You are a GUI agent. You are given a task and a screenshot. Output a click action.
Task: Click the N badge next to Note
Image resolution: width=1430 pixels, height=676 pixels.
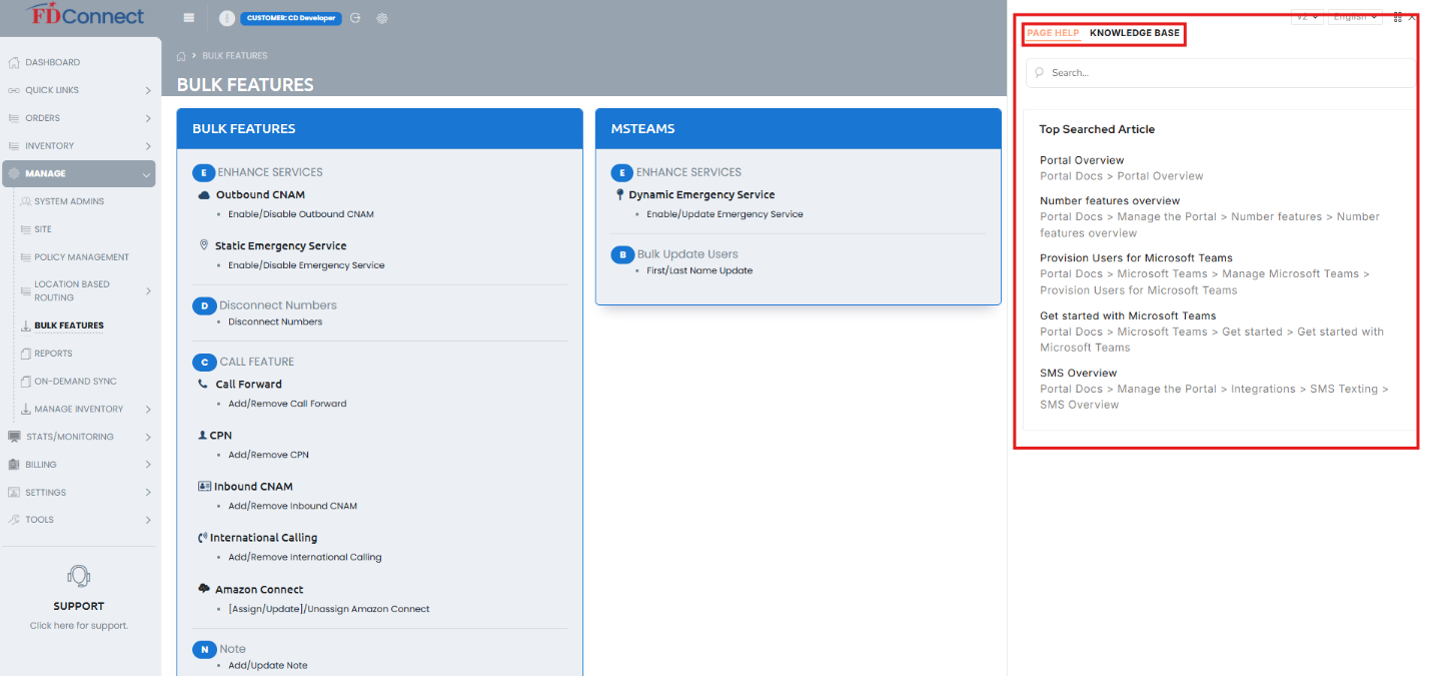click(204, 649)
